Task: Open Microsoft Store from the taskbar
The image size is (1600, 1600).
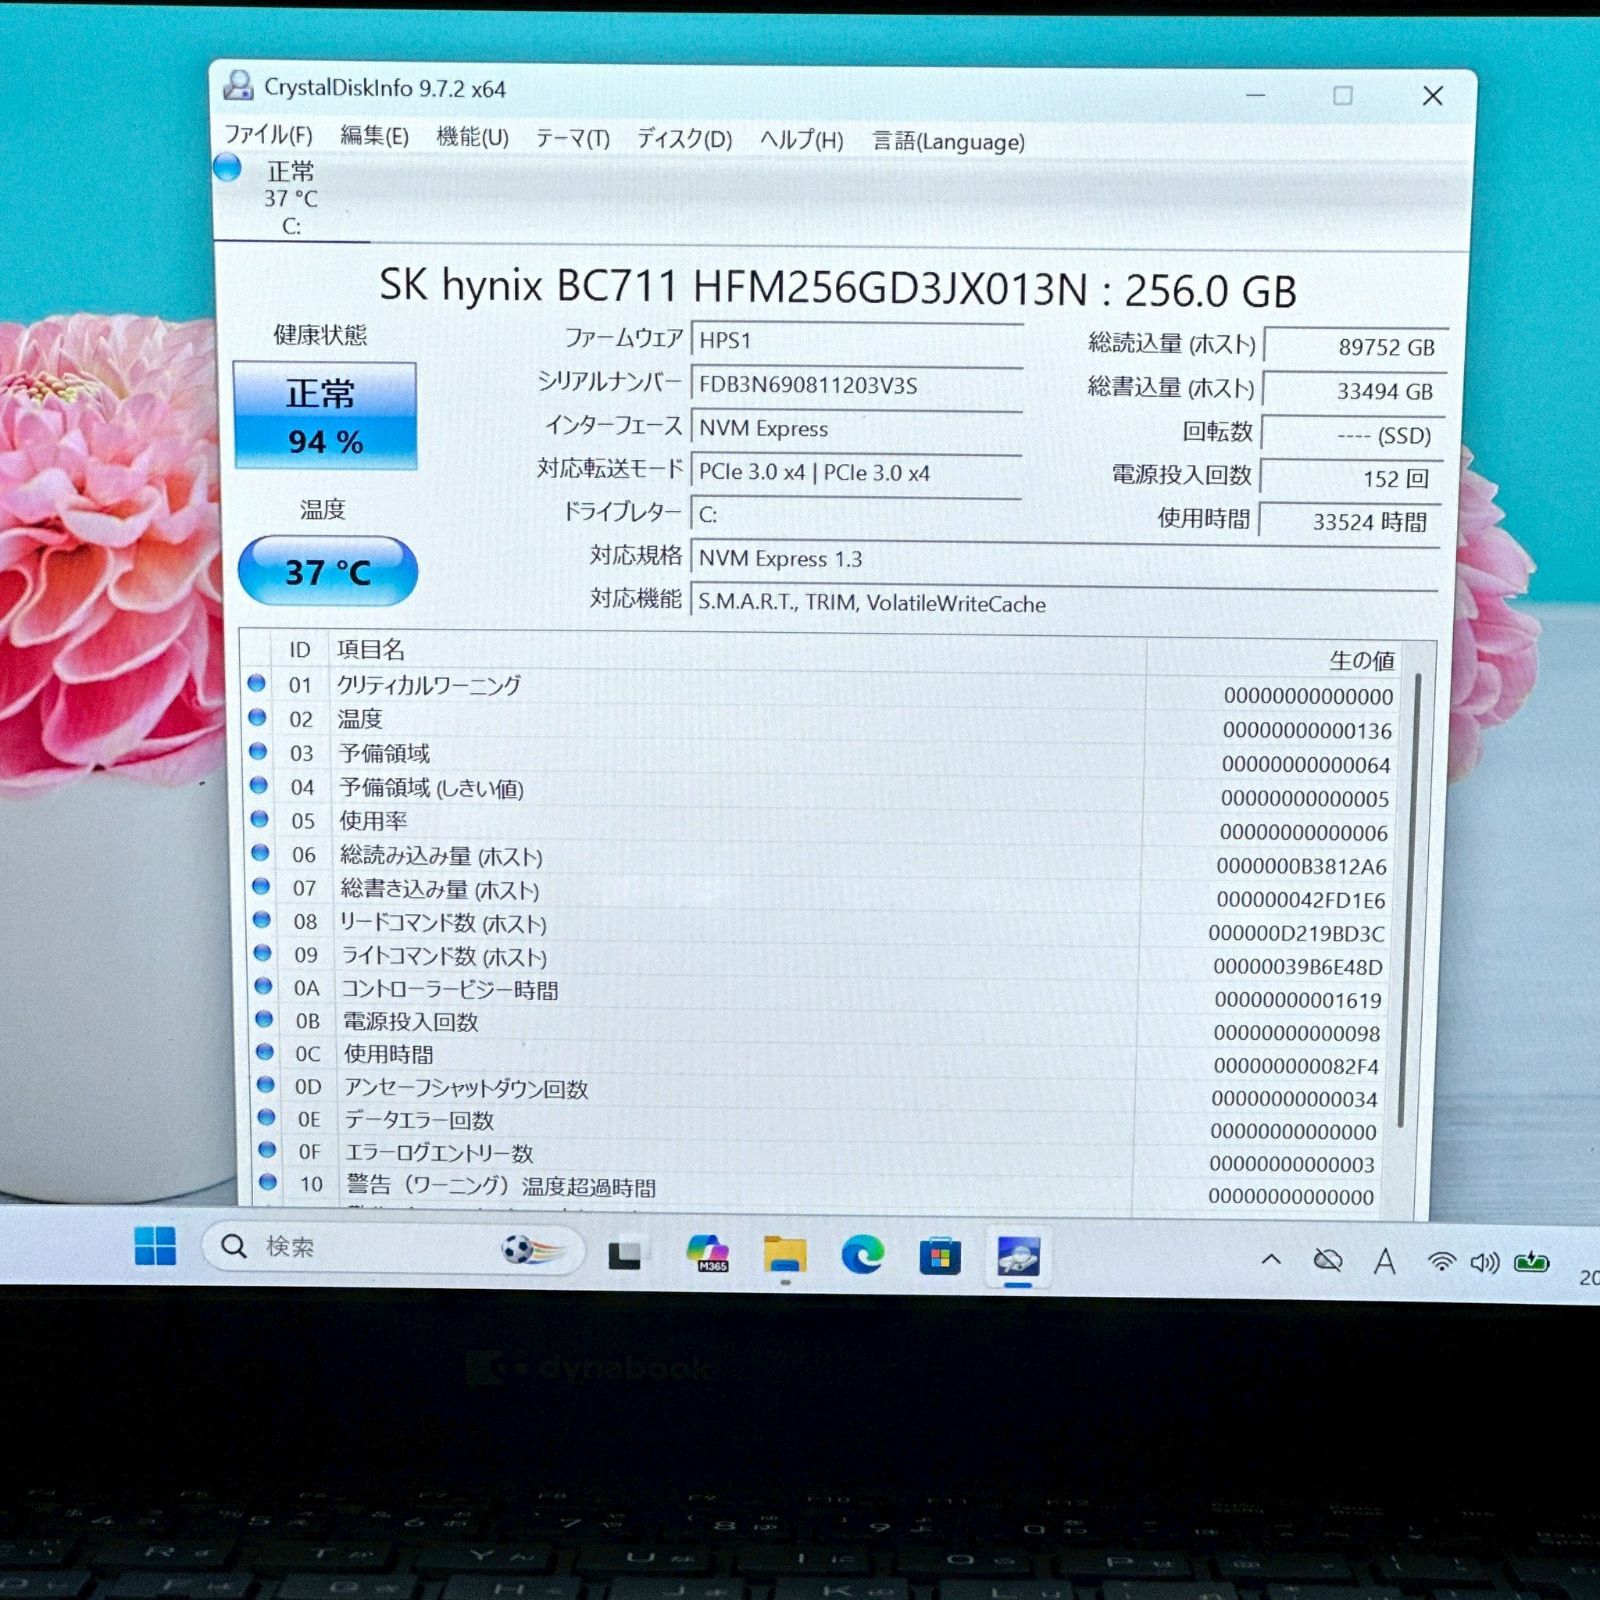Action: click(x=940, y=1256)
